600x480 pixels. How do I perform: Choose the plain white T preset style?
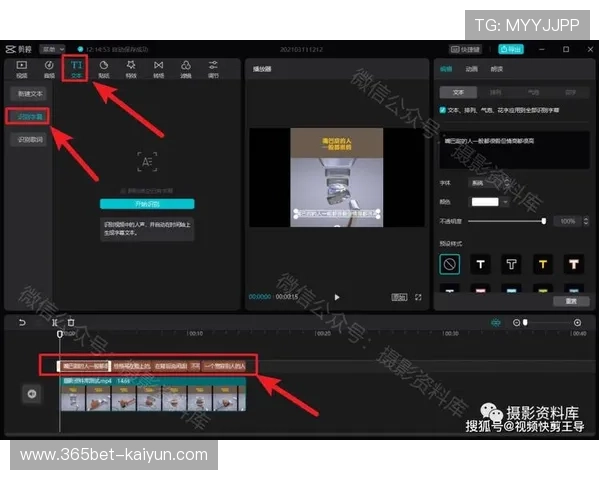[481, 264]
